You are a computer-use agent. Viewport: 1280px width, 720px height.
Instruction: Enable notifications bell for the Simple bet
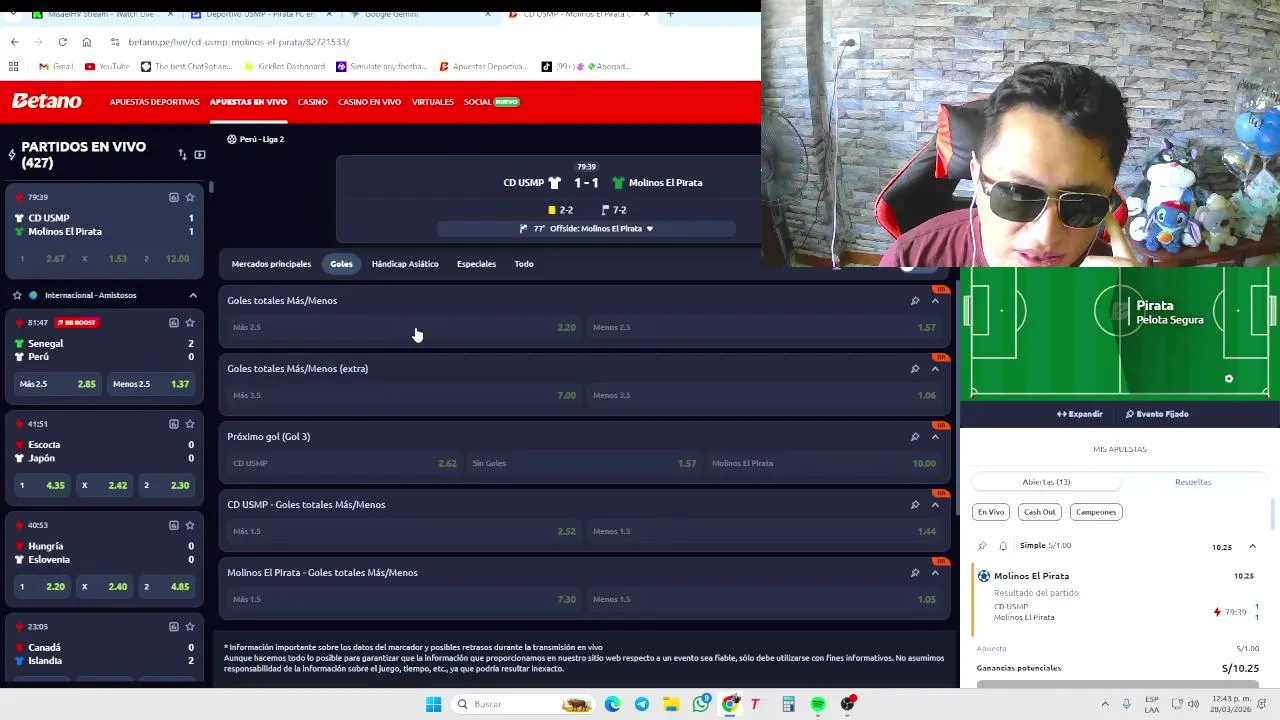(1003, 546)
